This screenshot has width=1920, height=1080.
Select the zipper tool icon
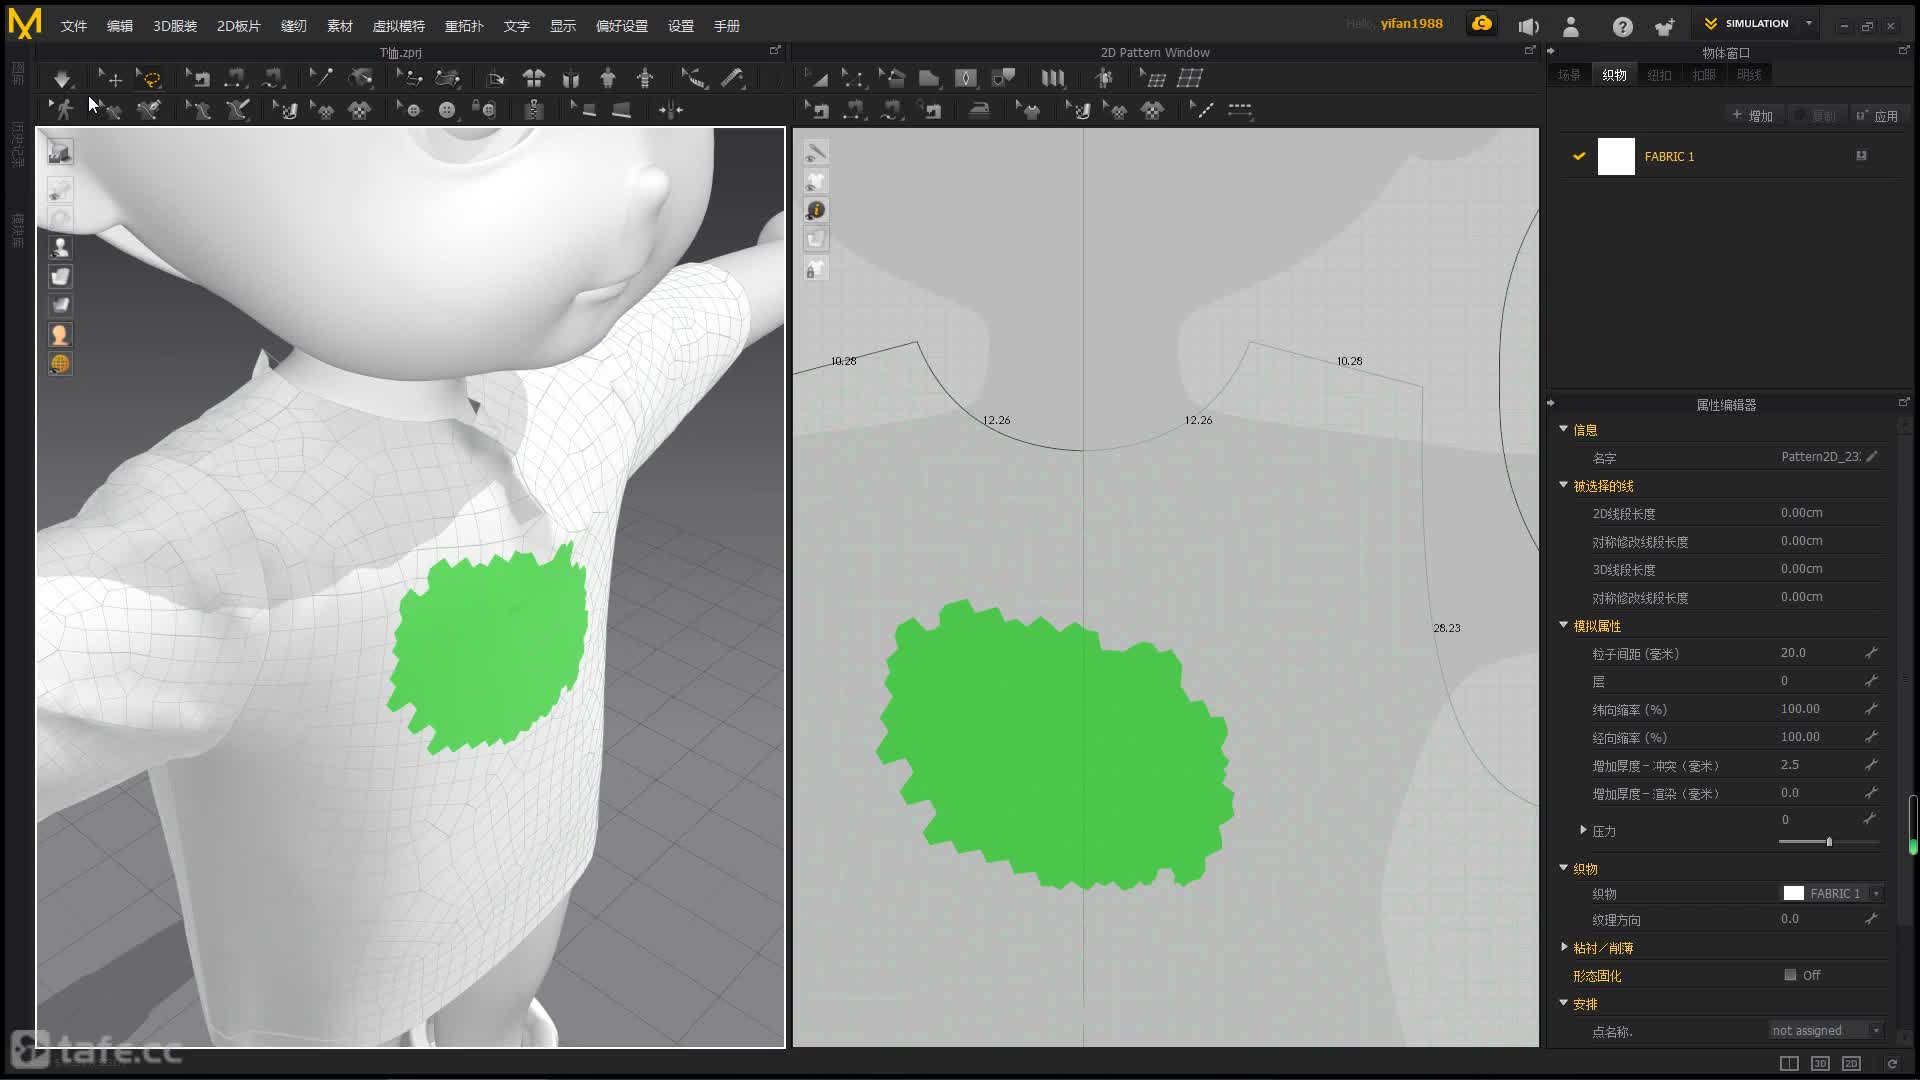point(534,110)
